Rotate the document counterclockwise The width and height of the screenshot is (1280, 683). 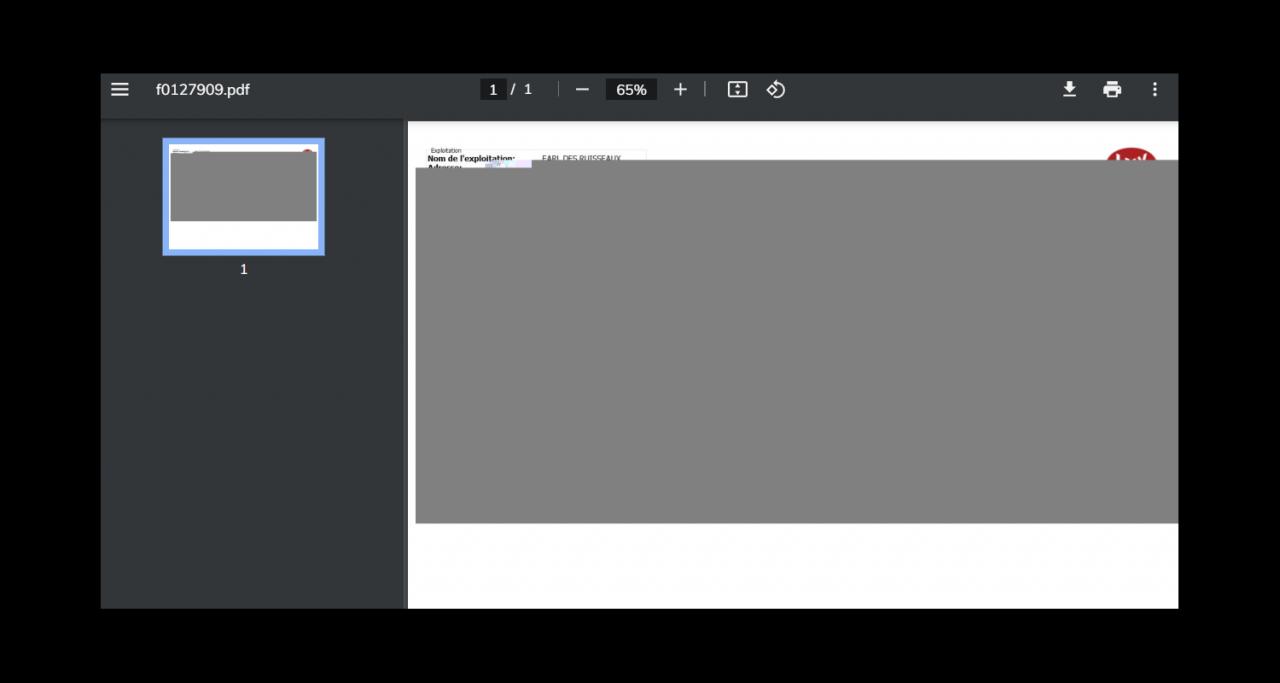(x=776, y=89)
